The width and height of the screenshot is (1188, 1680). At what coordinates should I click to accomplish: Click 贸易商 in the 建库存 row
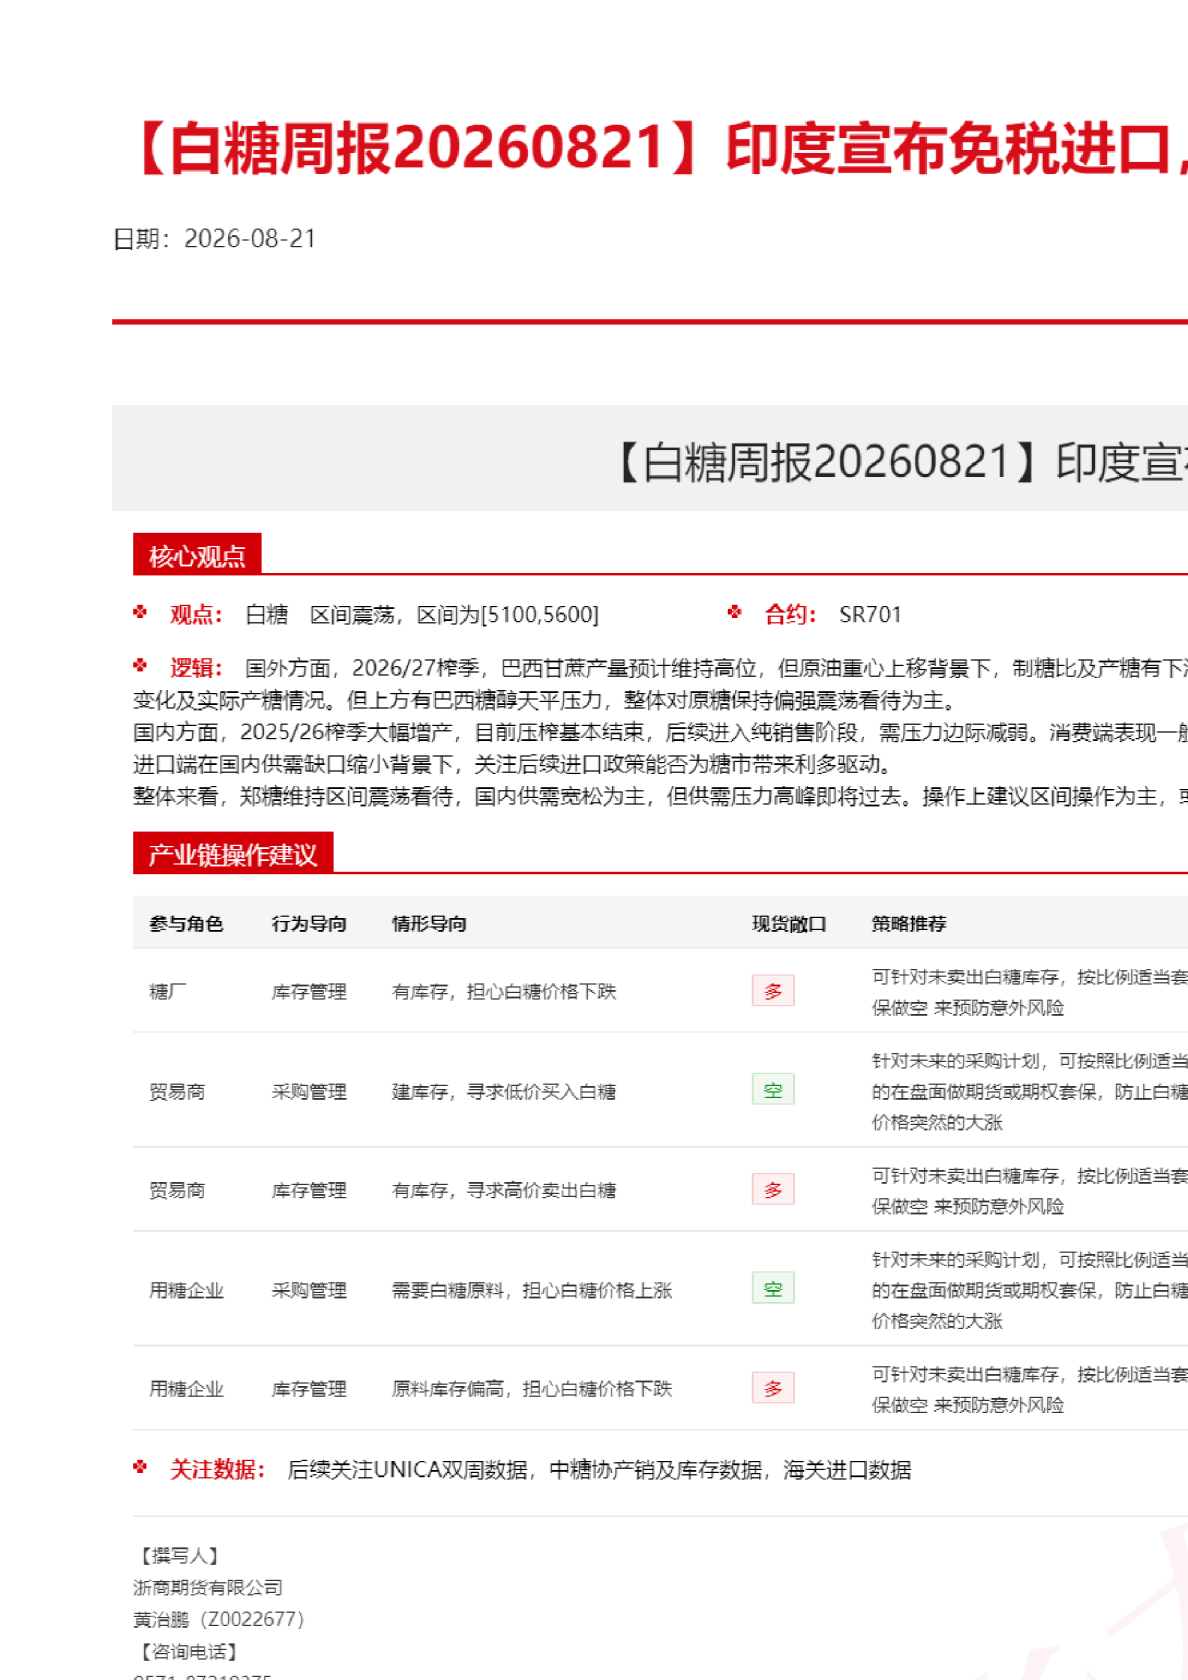coord(177,1091)
